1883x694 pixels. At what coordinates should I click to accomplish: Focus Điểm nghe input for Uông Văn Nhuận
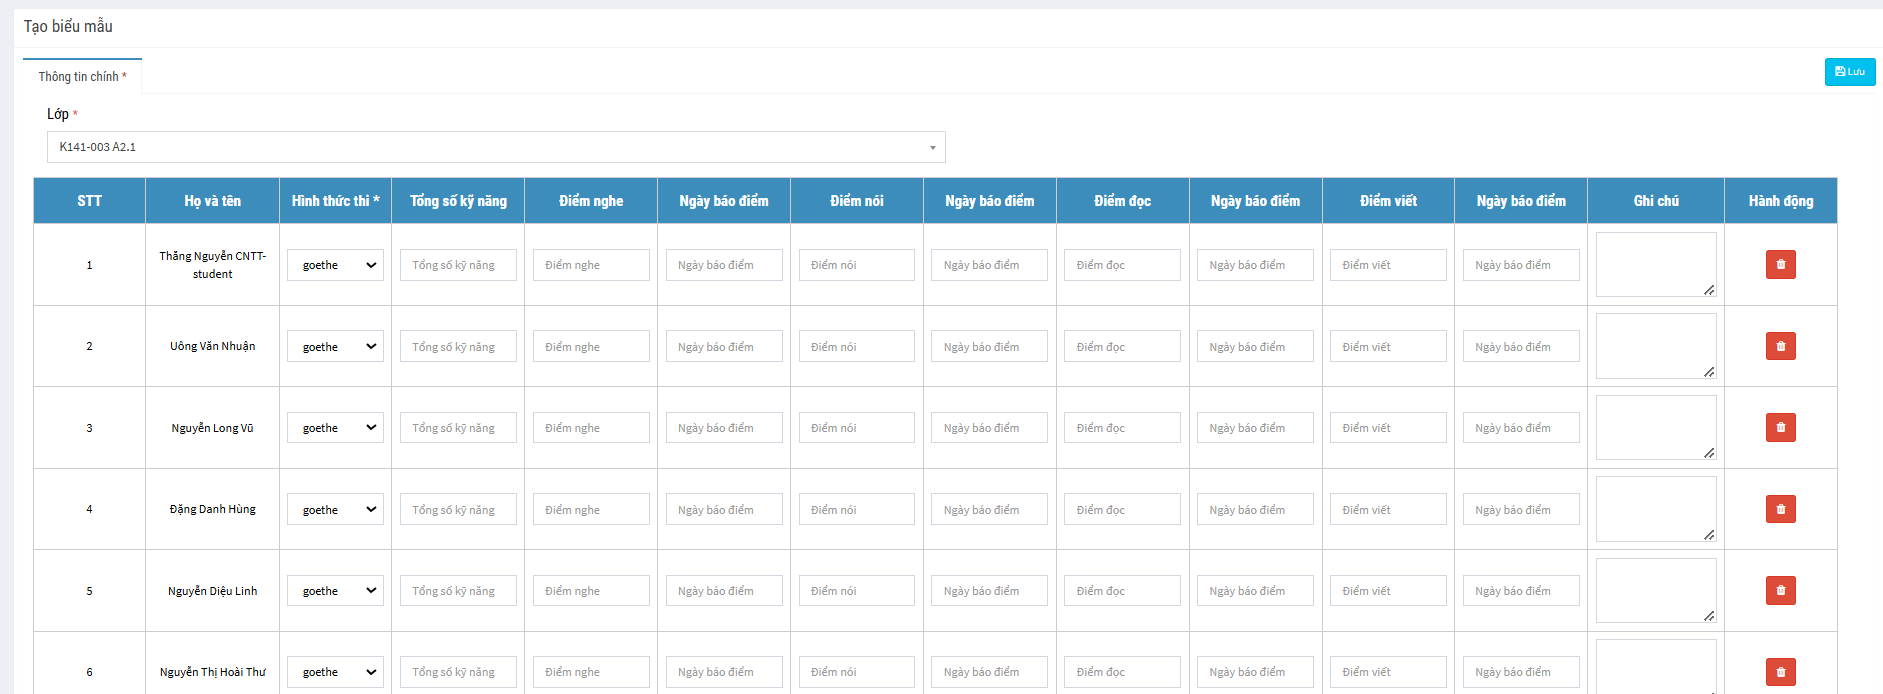coord(591,347)
